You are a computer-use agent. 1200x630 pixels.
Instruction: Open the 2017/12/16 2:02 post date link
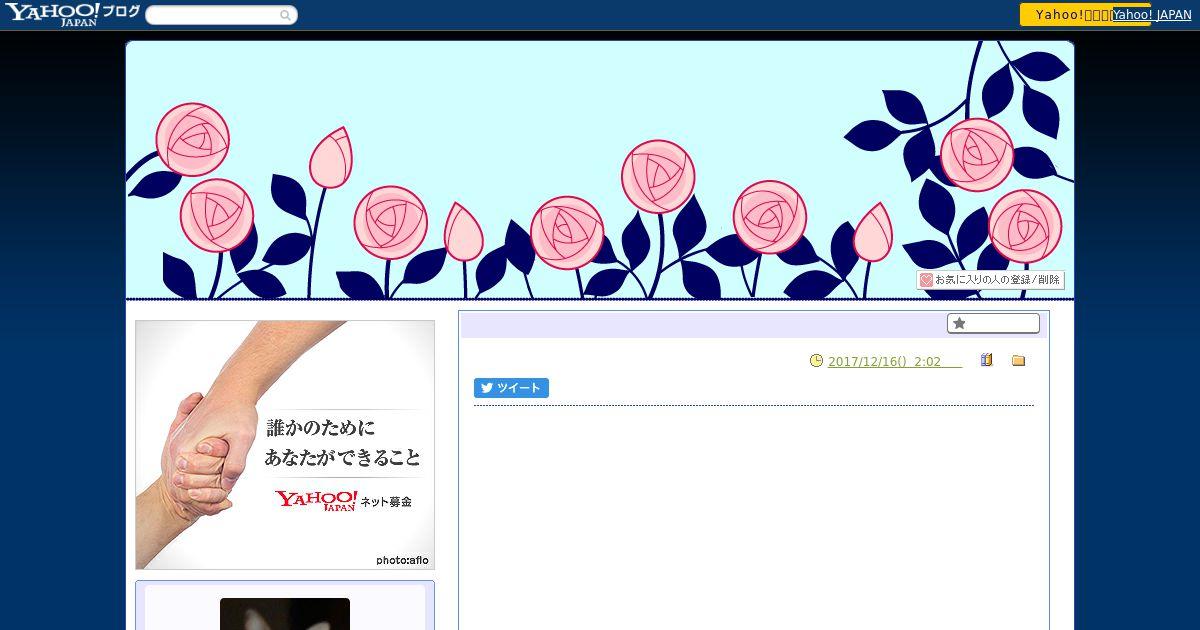pyautogui.click(x=895, y=361)
